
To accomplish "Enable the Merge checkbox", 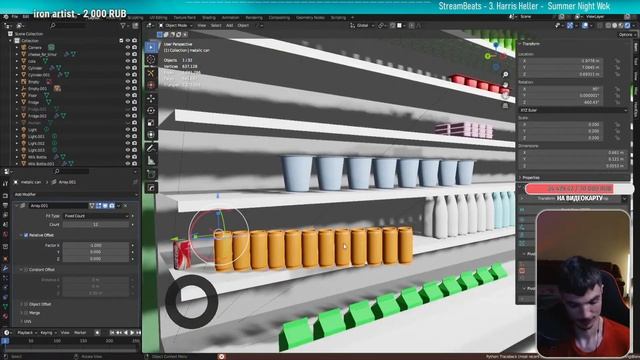I will click(x=26, y=313).
